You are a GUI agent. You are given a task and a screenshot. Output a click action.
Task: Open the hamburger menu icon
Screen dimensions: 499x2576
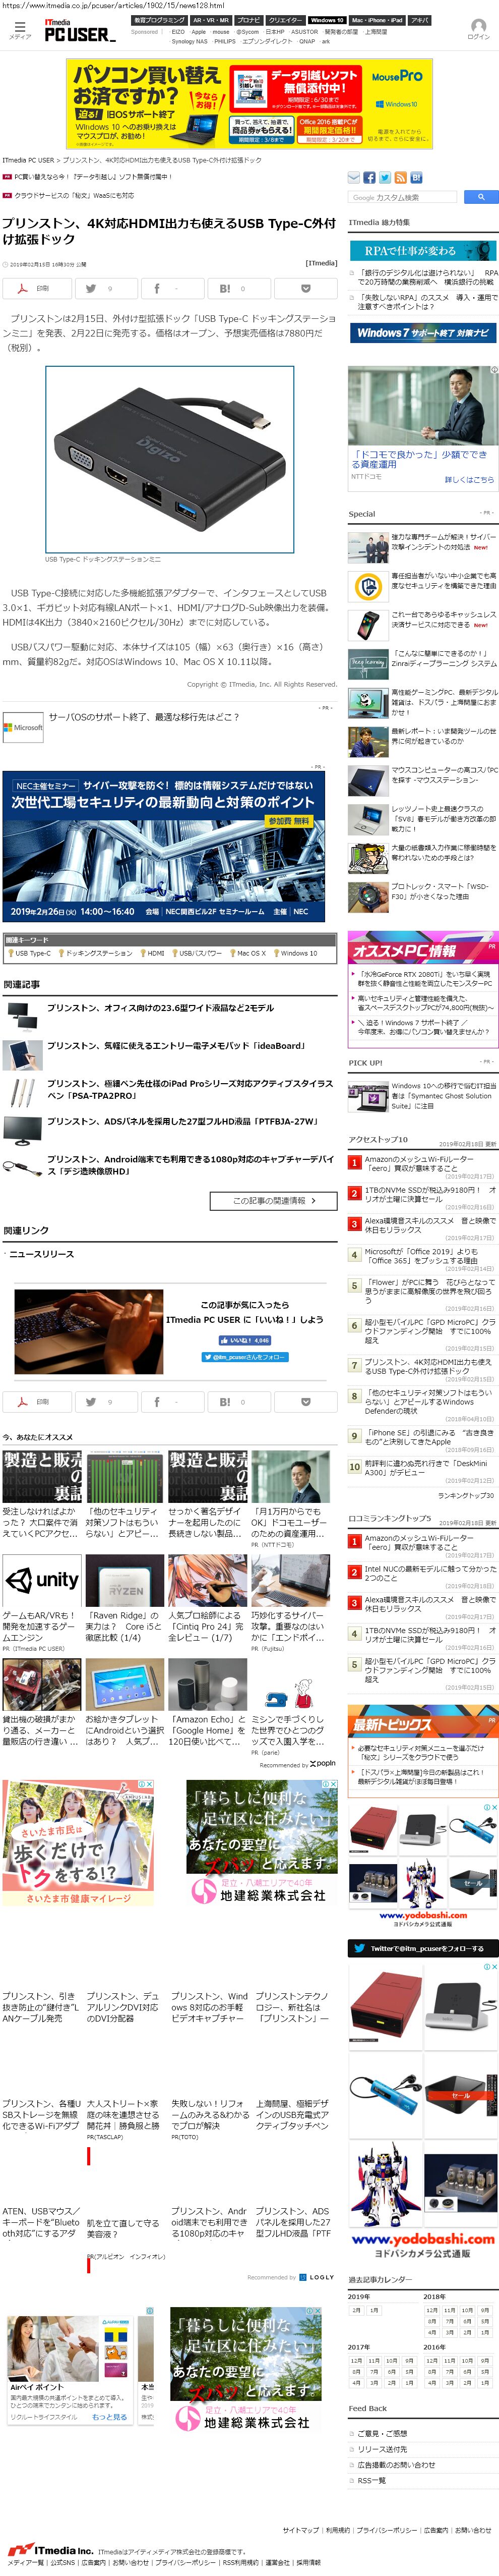19,27
